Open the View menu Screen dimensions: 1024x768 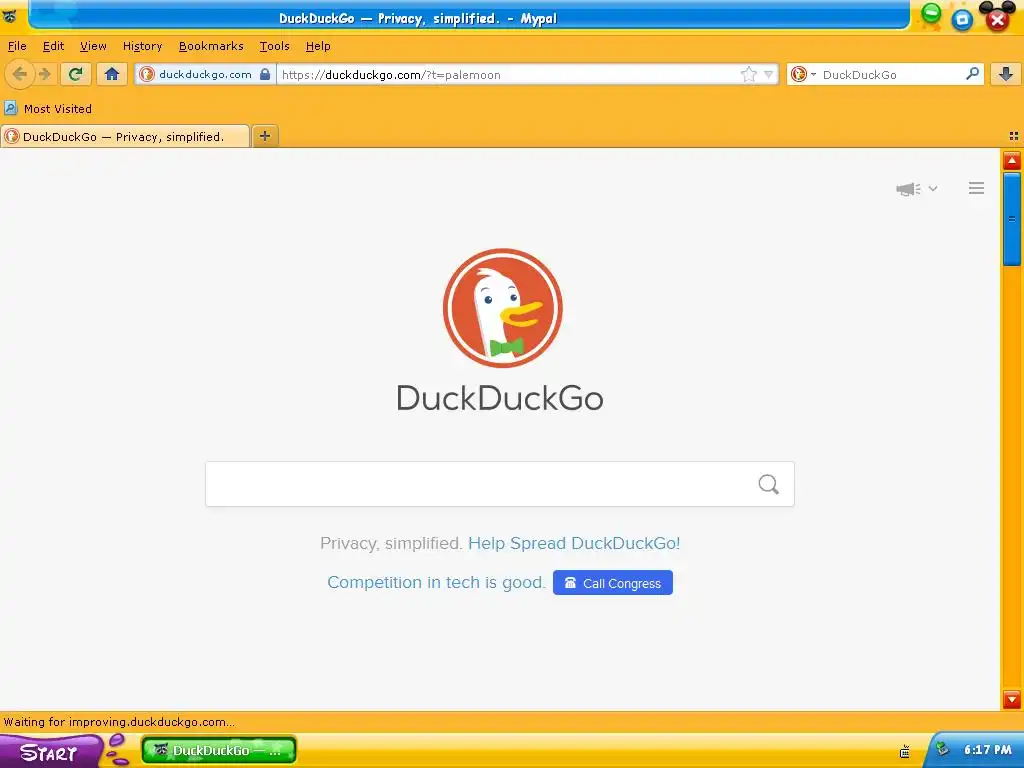pyautogui.click(x=93, y=46)
